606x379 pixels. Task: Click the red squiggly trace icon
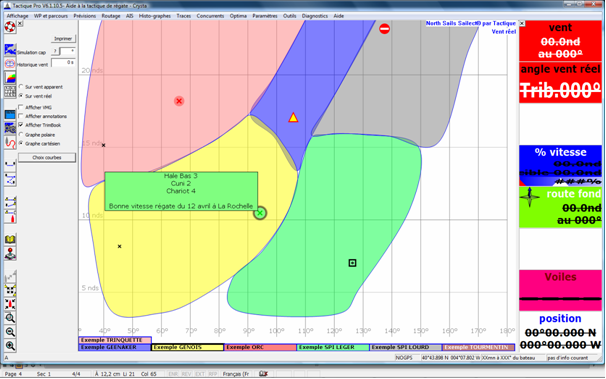(10, 143)
